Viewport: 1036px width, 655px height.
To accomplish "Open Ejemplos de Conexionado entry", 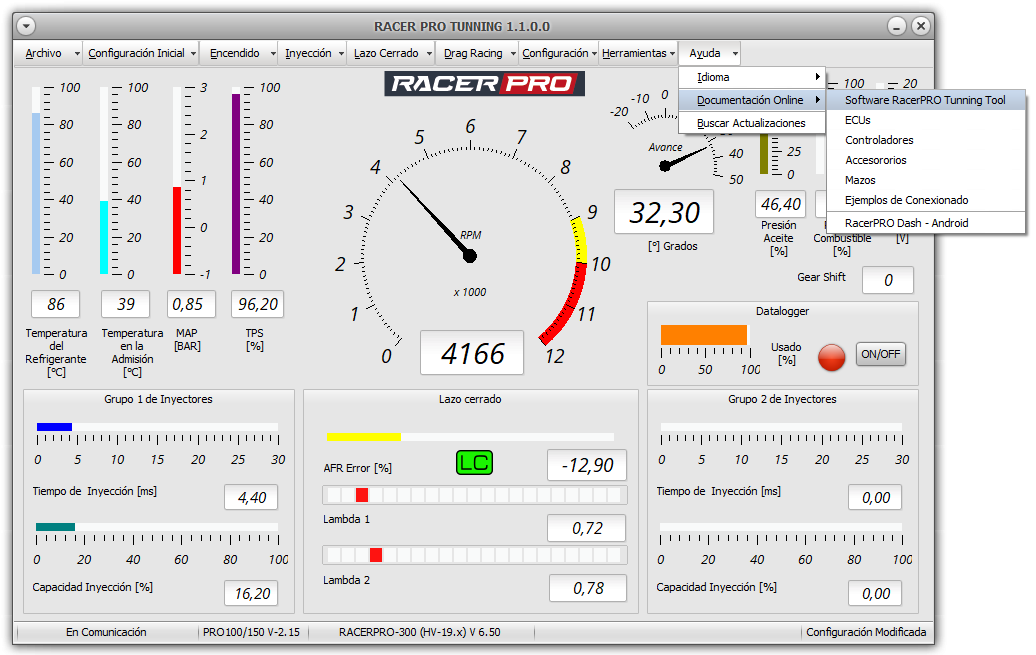I will [x=926, y=200].
